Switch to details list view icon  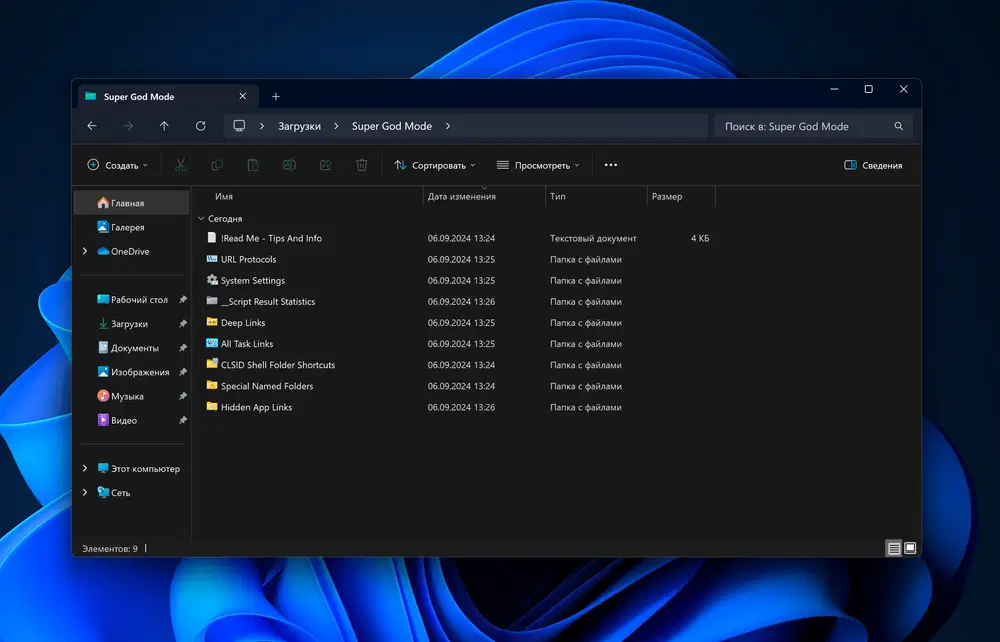click(x=894, y=548)
